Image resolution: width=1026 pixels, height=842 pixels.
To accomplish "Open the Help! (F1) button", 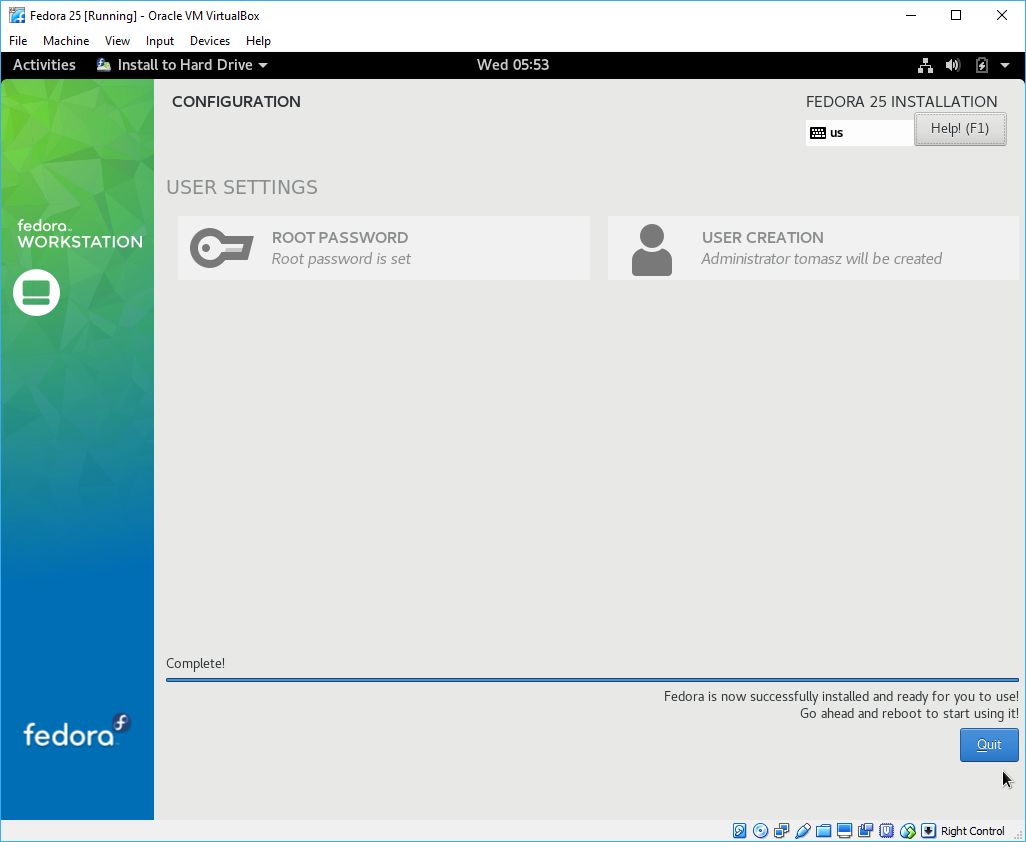I will (960, 129).
